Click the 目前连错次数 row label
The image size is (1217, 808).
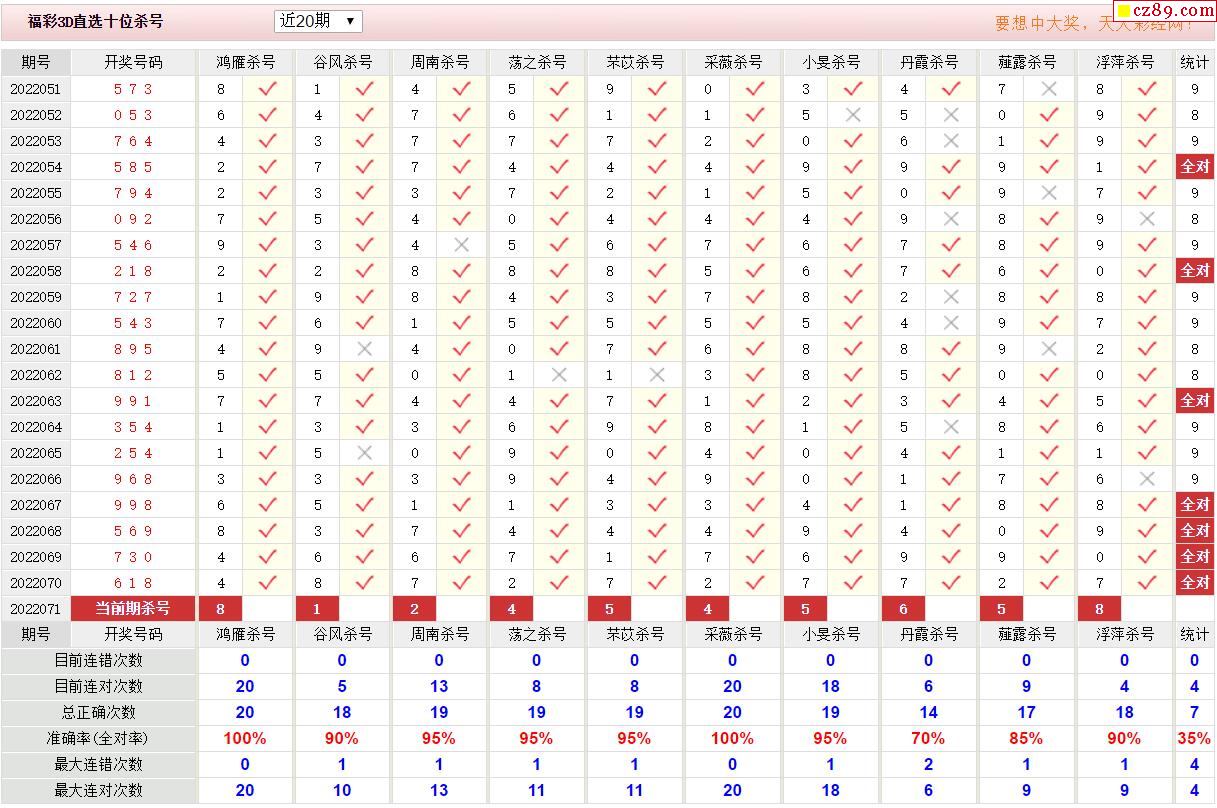(x=99, y=661)
